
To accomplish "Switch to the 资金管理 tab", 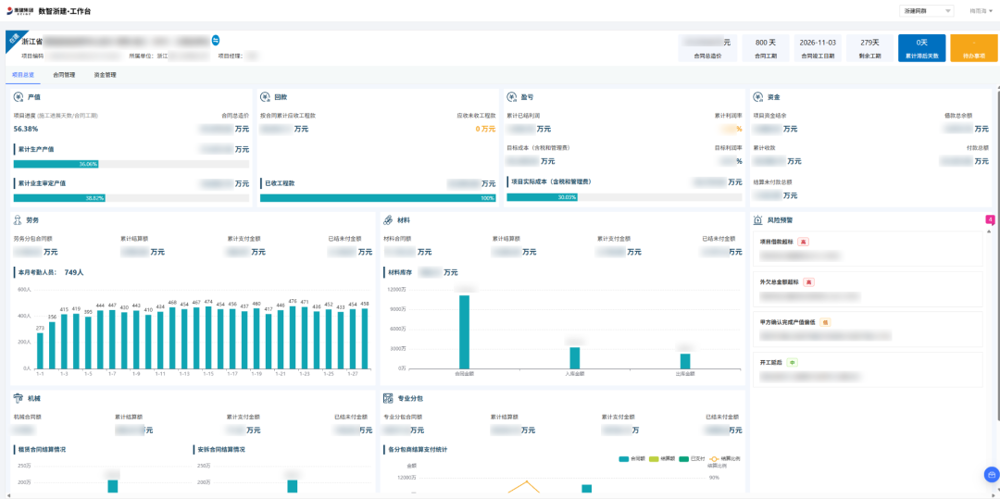I will point(105,75).
